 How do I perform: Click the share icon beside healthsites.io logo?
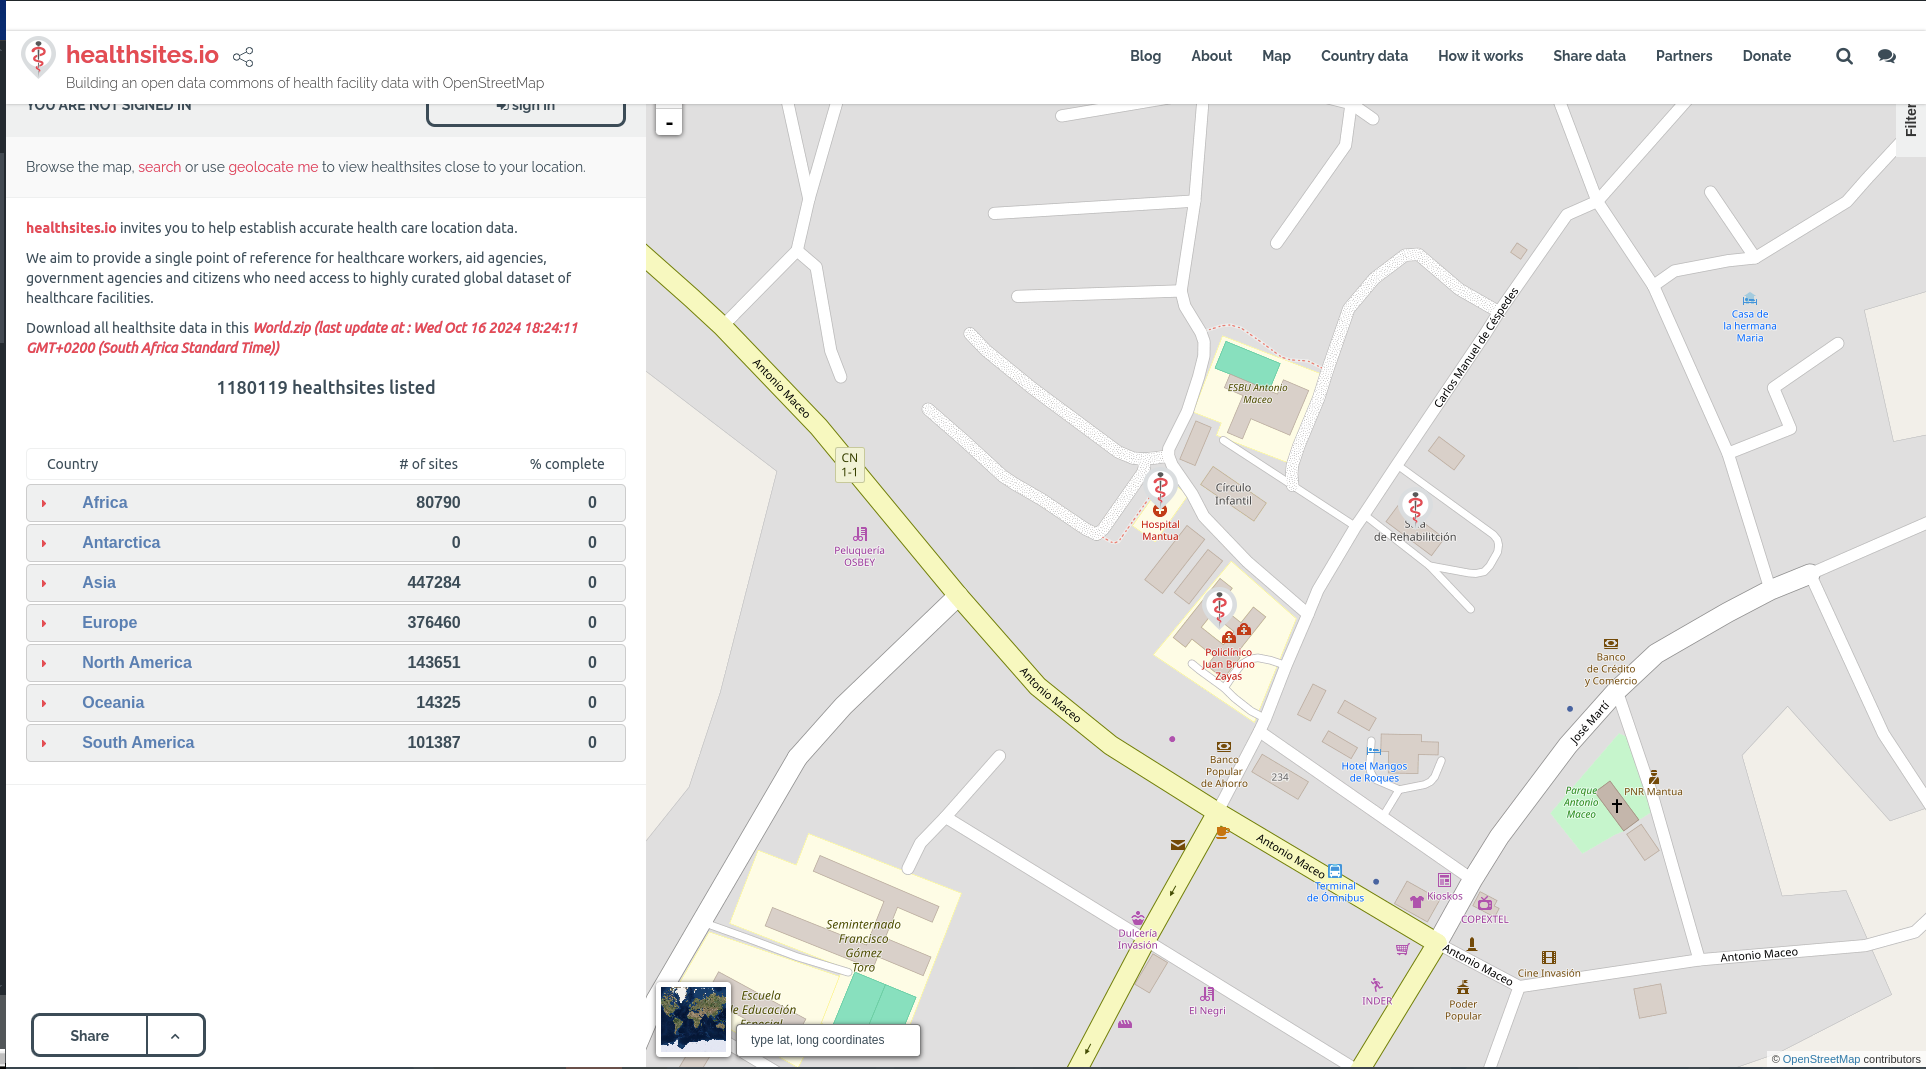243,56
